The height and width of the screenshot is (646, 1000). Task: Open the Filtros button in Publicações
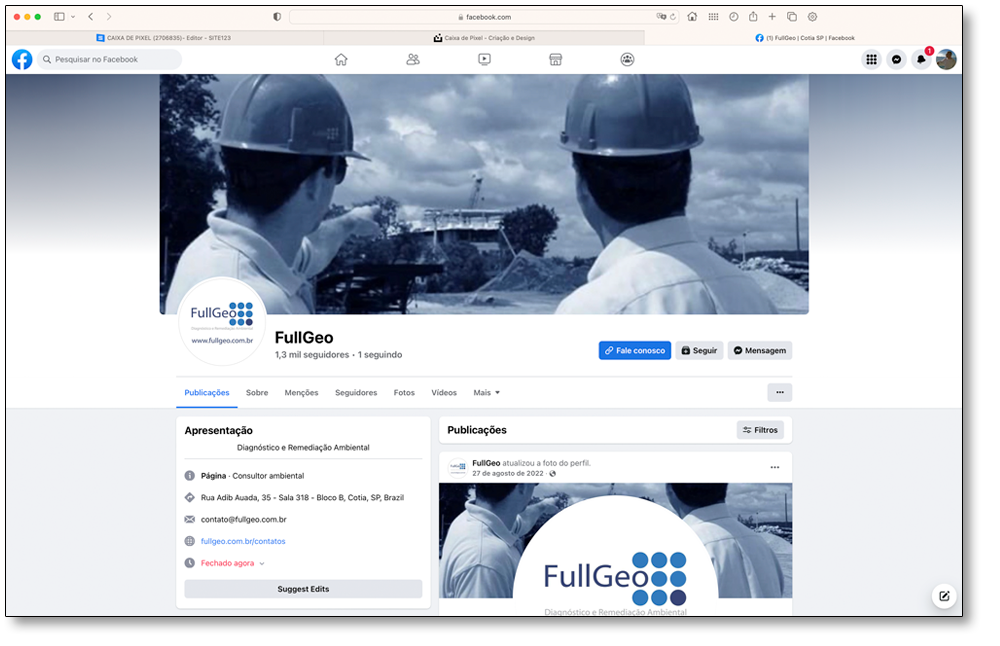click(x=760, y=430)
